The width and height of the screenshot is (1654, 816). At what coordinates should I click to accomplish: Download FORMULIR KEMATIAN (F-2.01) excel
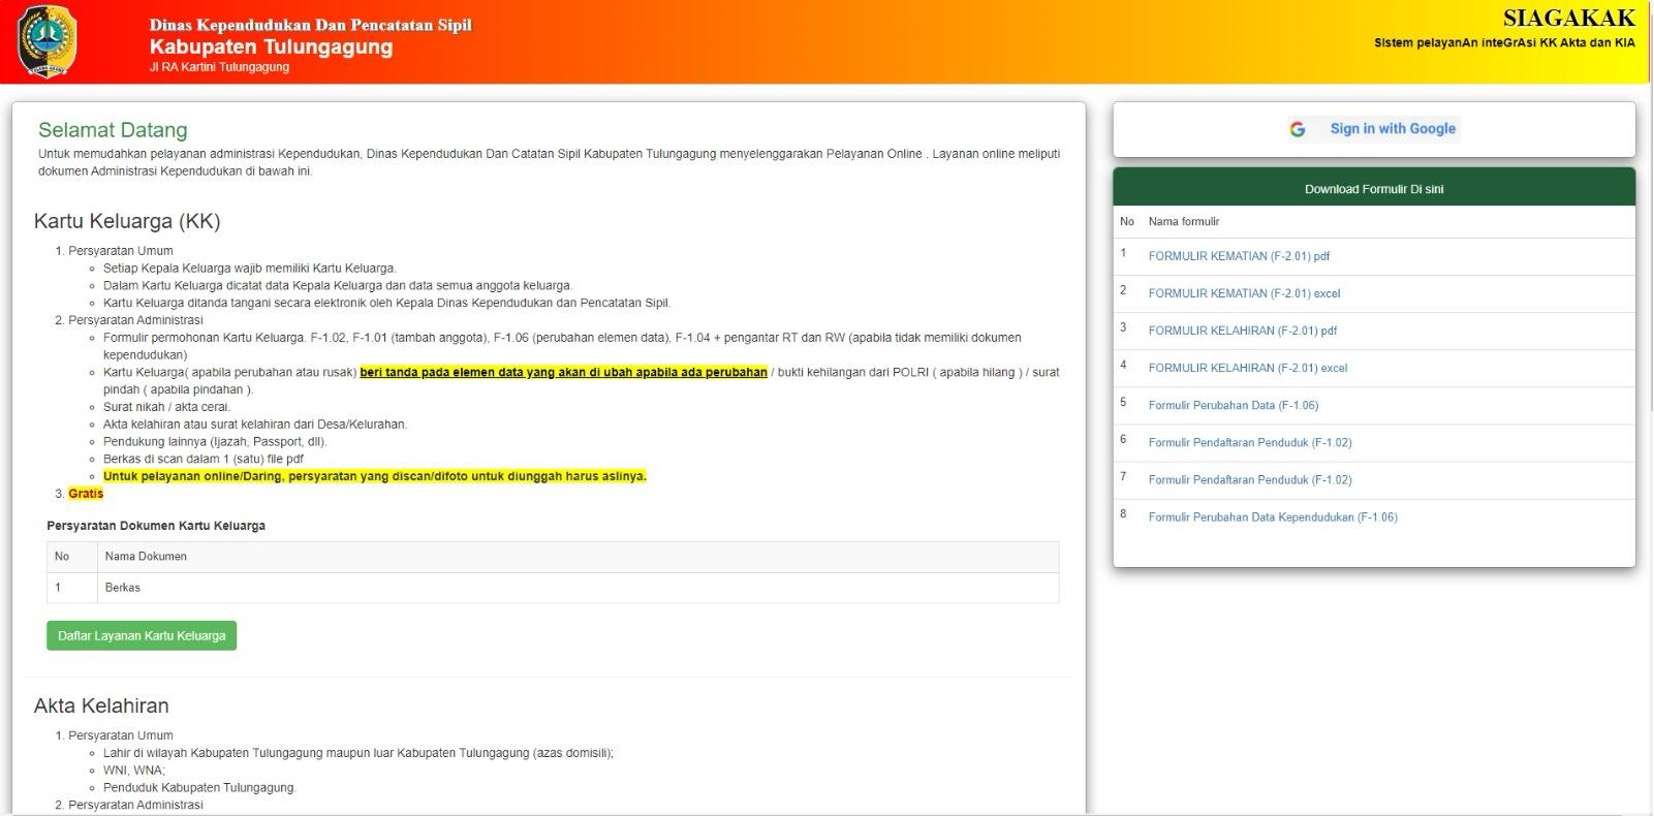coord(1244,293)
